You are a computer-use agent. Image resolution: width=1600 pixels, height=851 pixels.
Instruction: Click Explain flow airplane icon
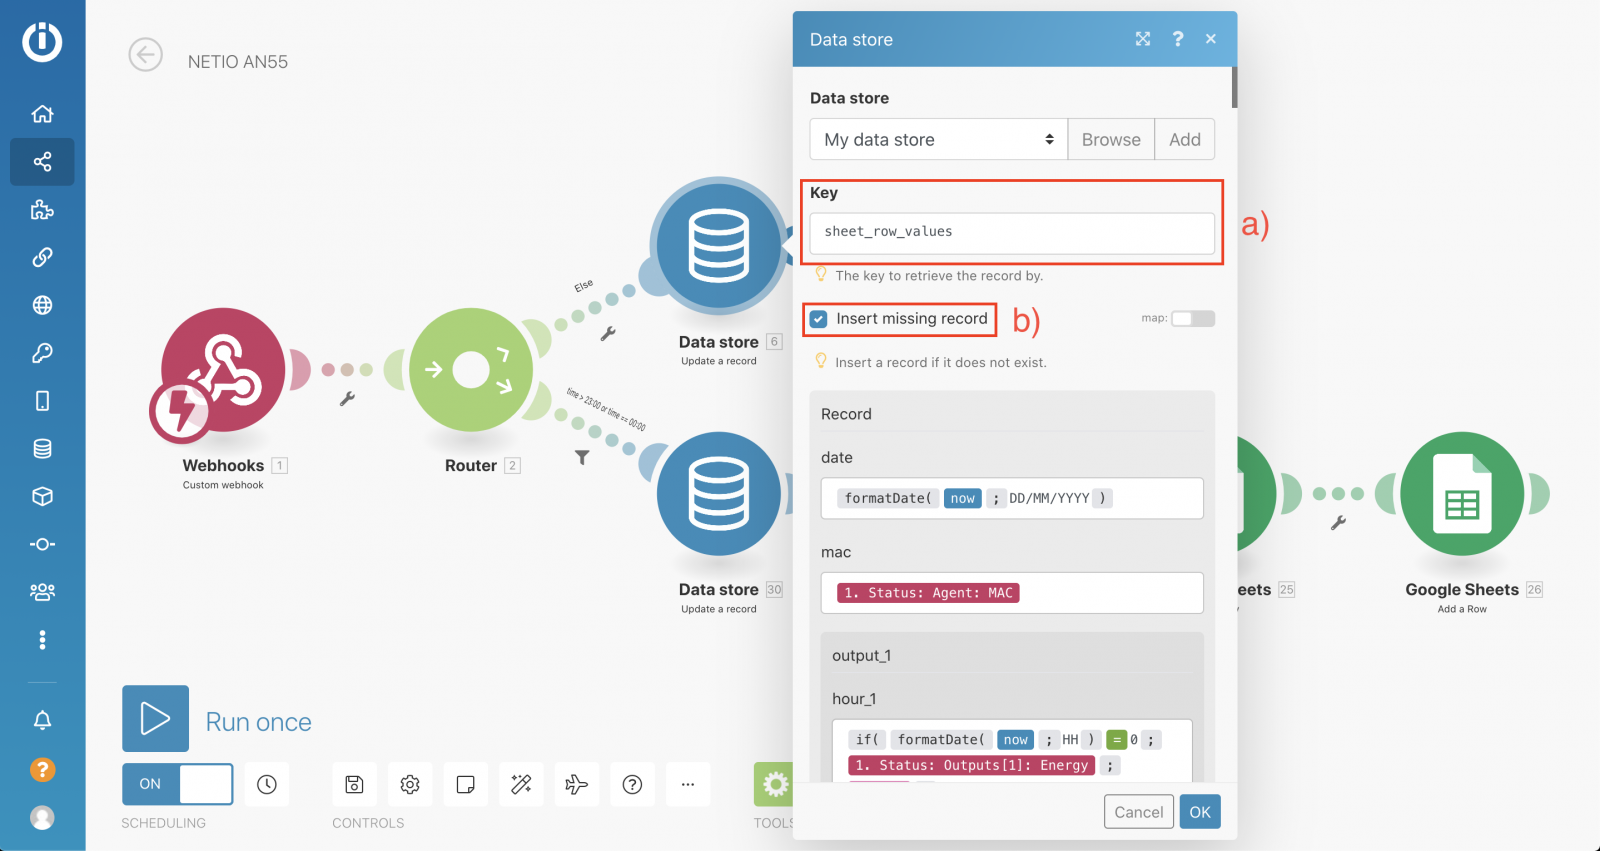pyautogui.click(x=577, y=785)
